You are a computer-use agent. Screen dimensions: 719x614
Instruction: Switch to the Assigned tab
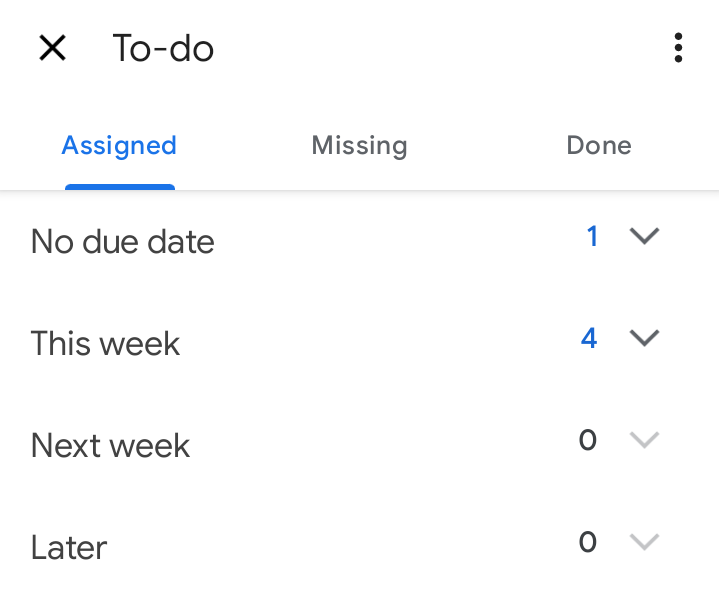click(x=119, y=146)
